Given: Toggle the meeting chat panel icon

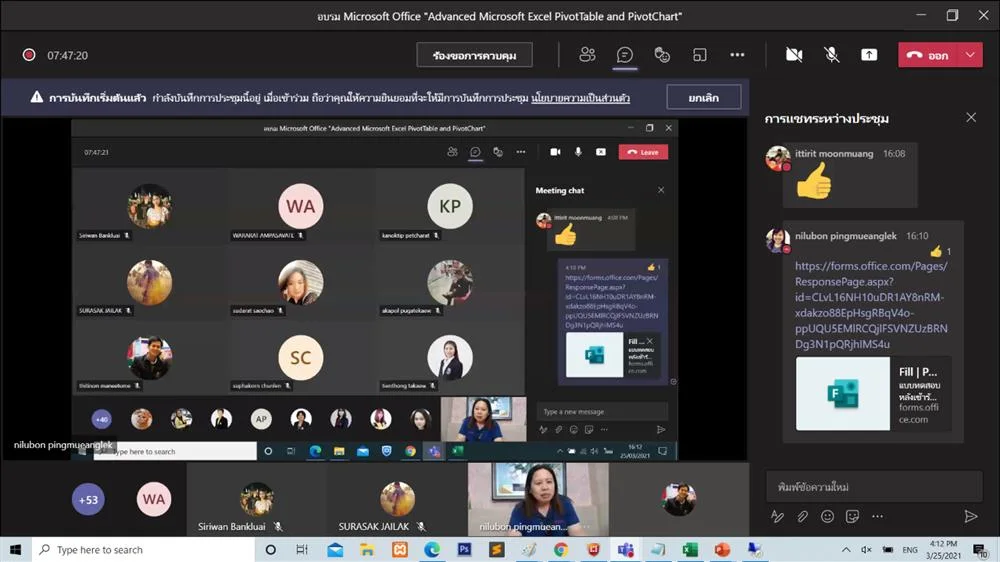Looking at the screenshot, I should click(624, 55).
